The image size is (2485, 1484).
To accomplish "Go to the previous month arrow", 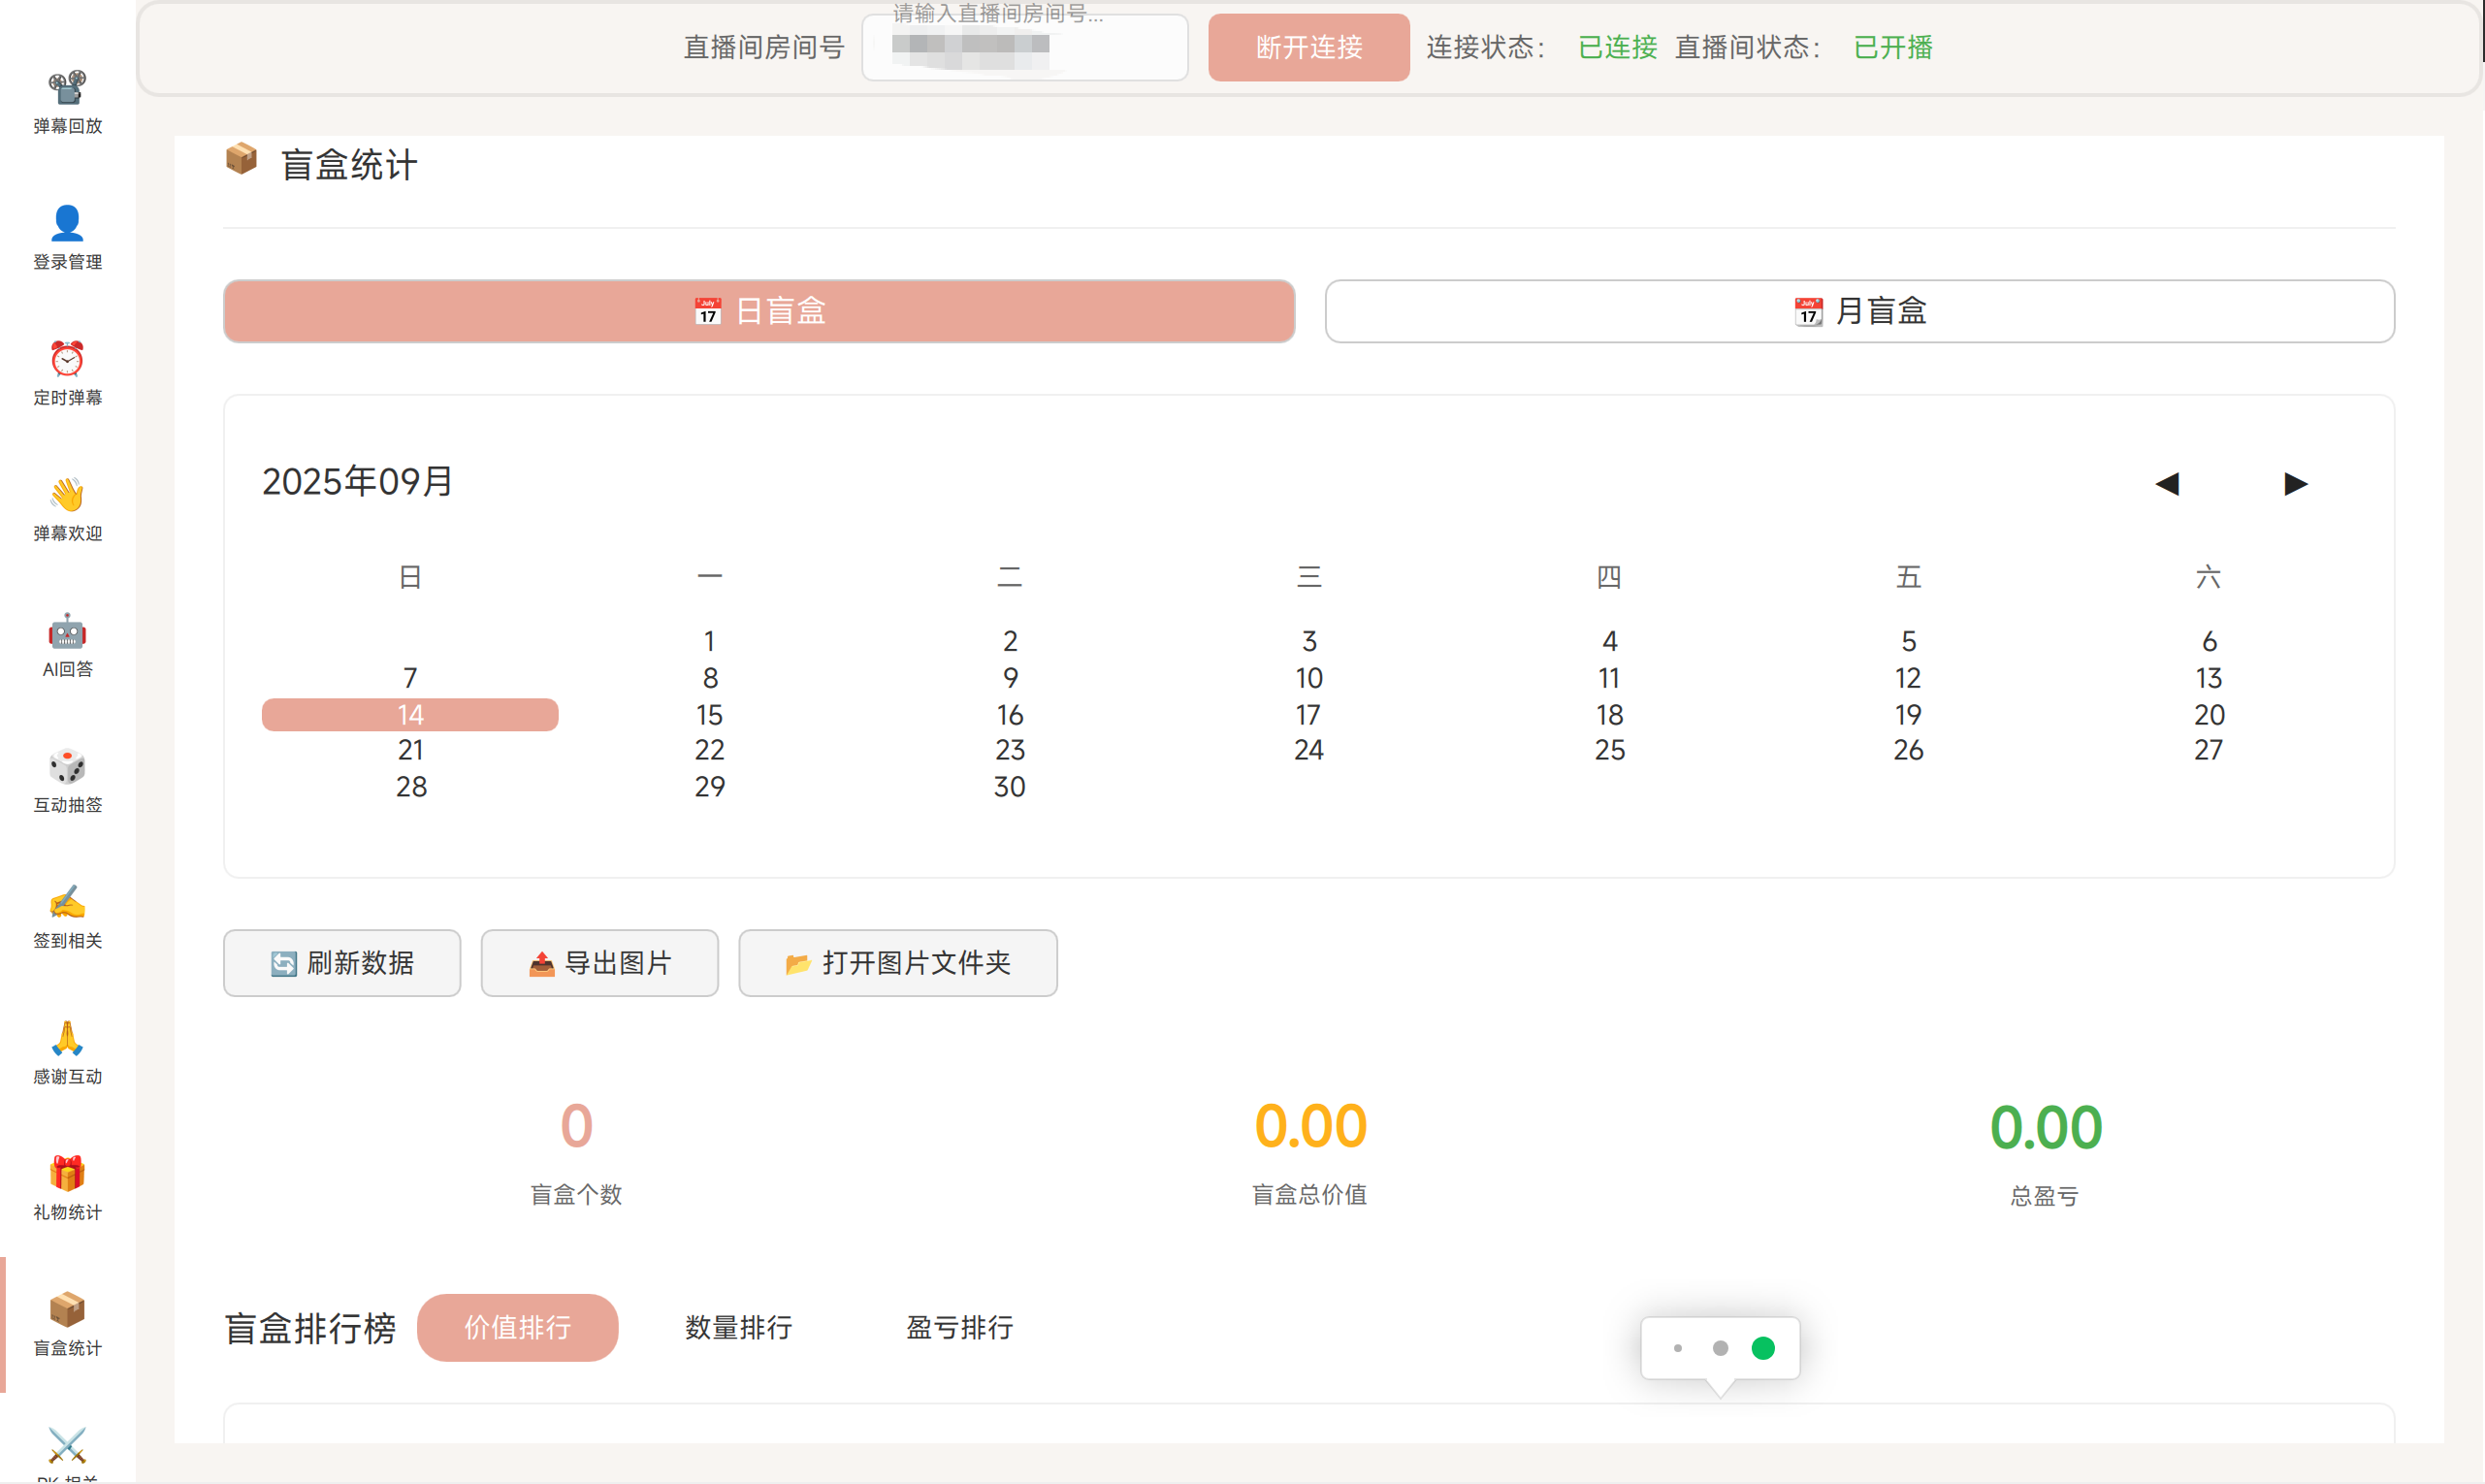I will tap(2166, 484).
